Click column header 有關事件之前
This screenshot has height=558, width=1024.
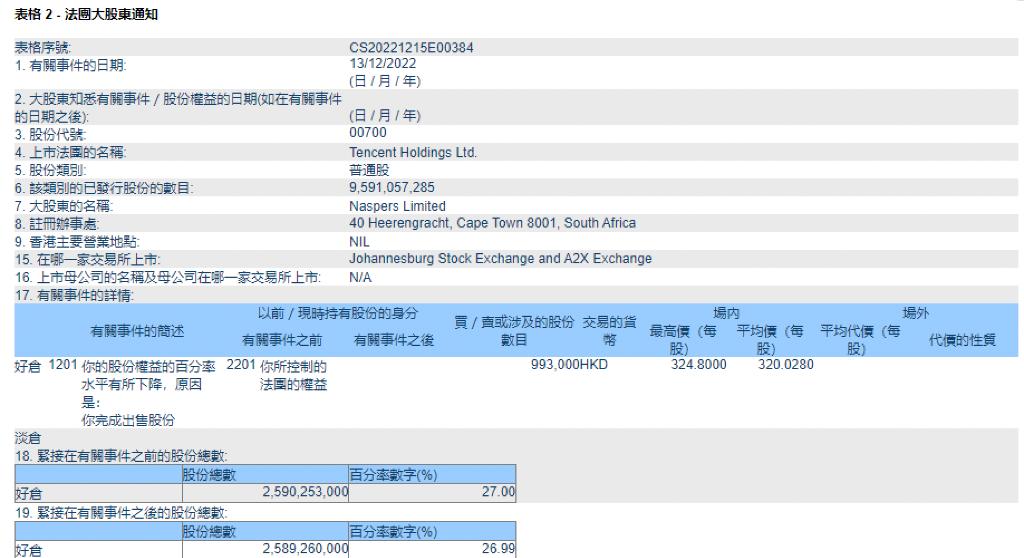pos(281,340)
